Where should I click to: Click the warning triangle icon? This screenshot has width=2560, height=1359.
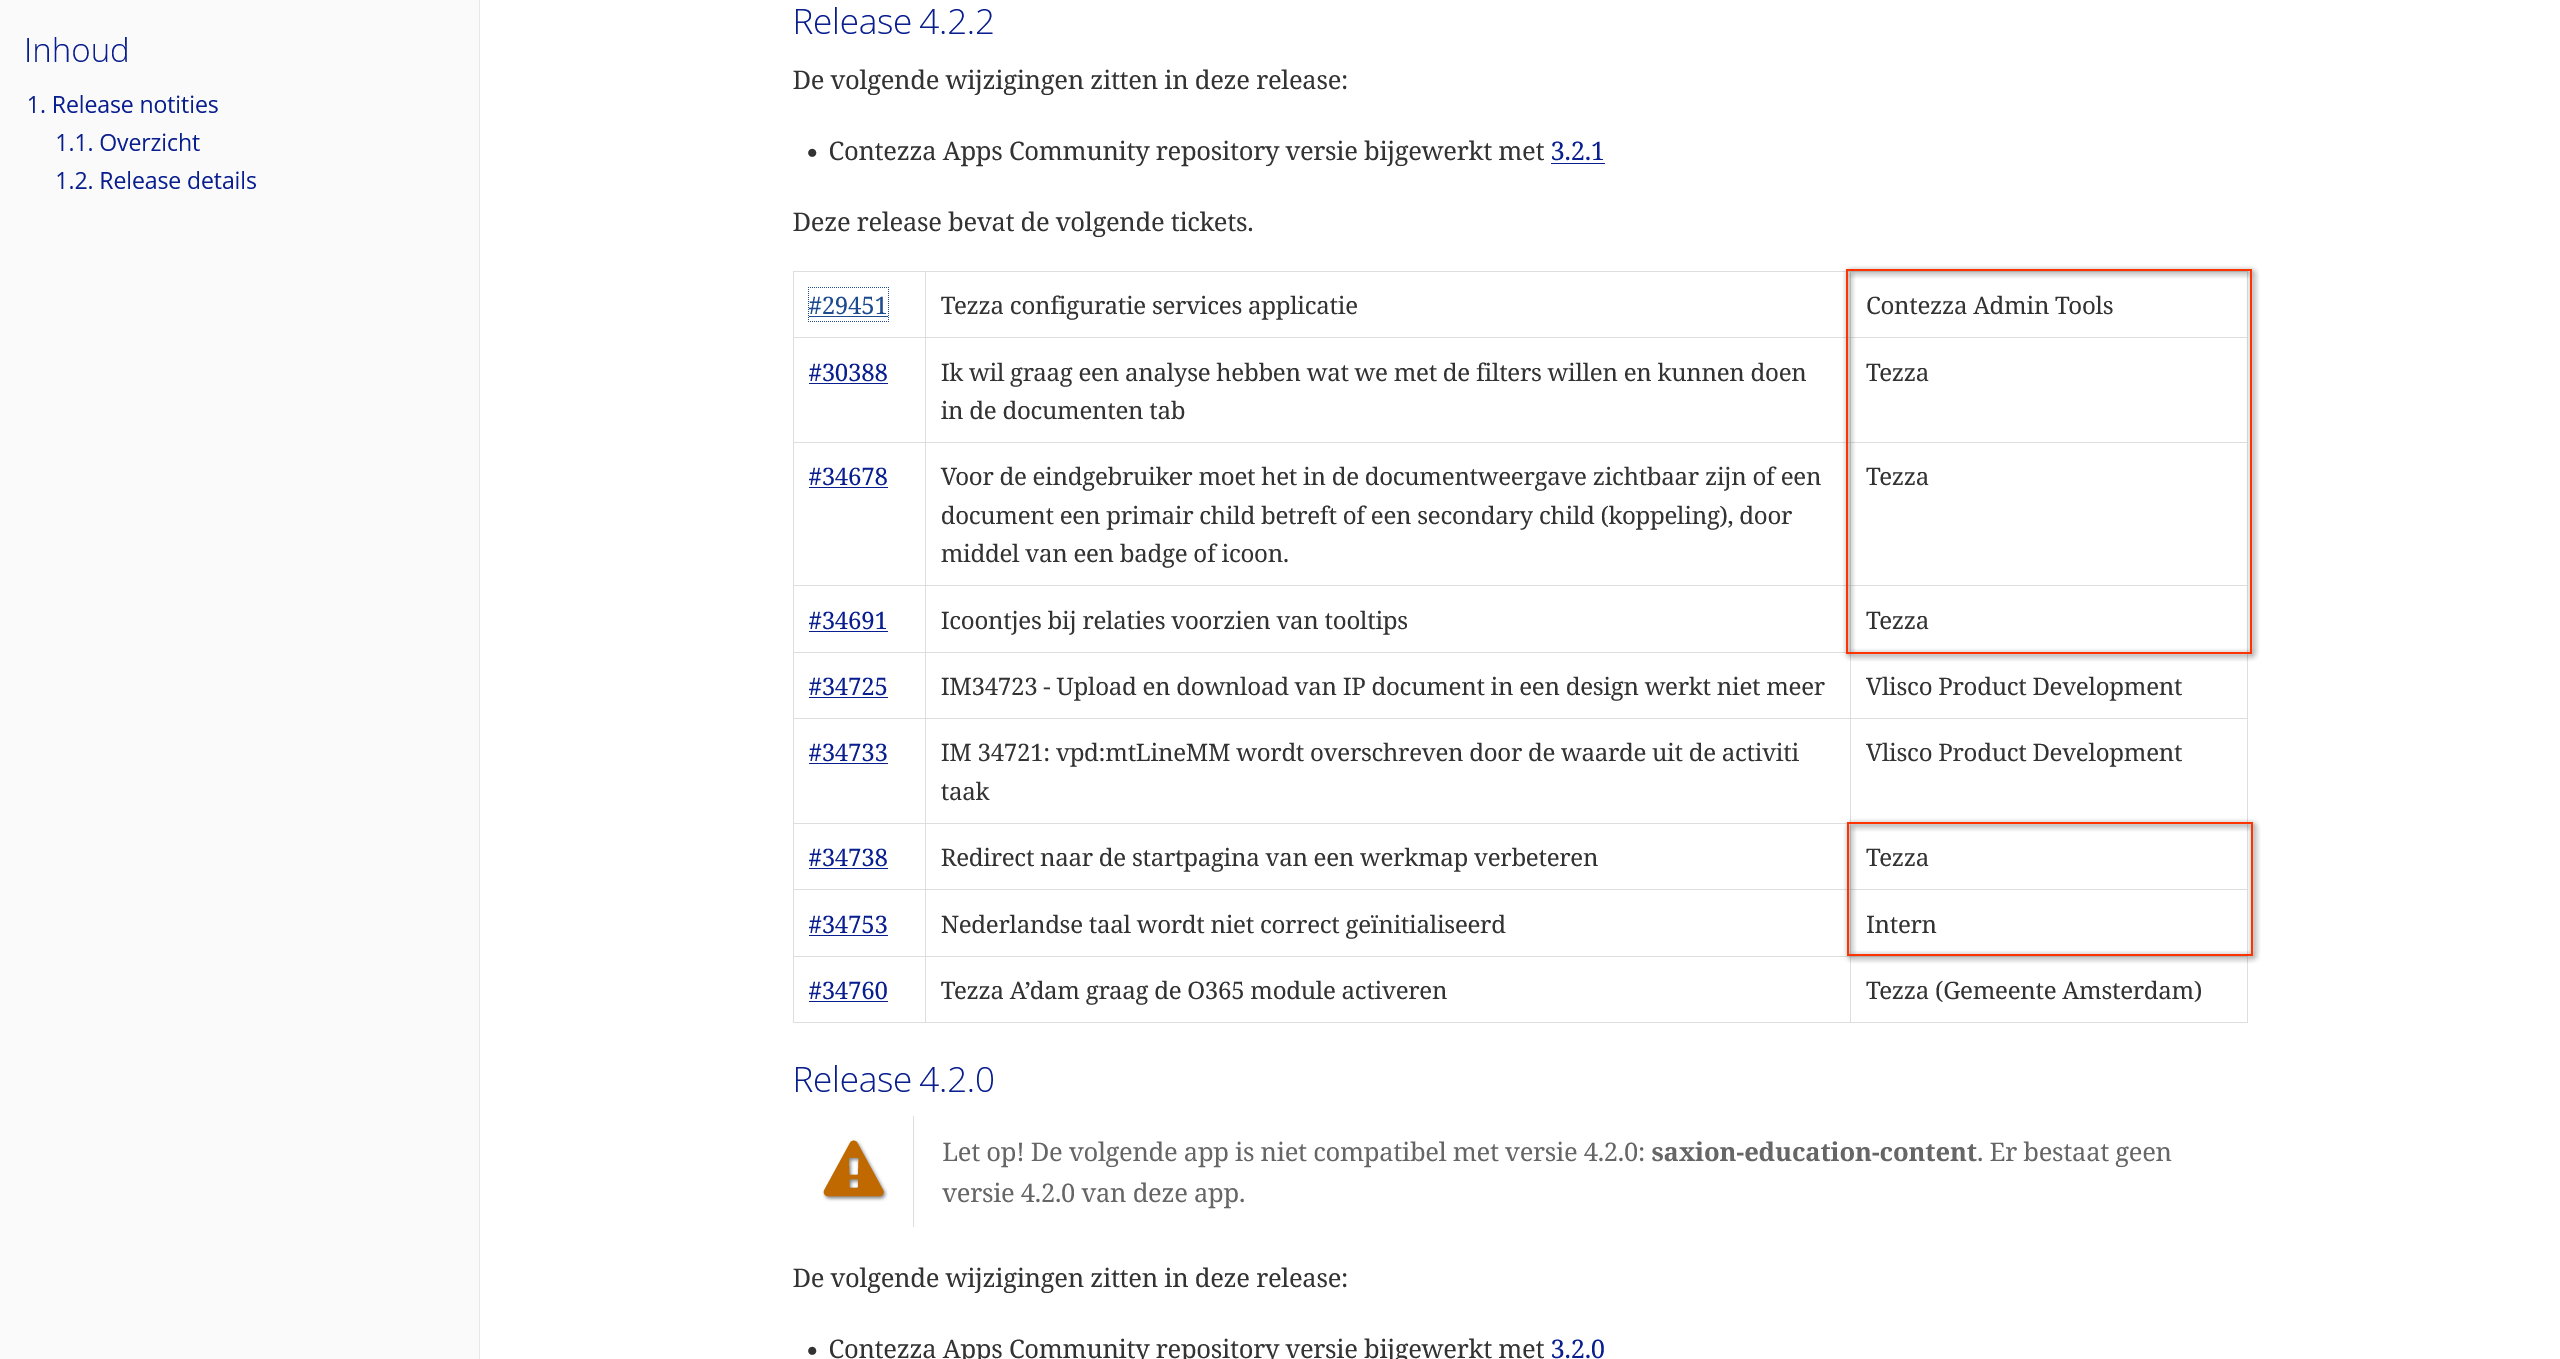(x=853, y=1170)
